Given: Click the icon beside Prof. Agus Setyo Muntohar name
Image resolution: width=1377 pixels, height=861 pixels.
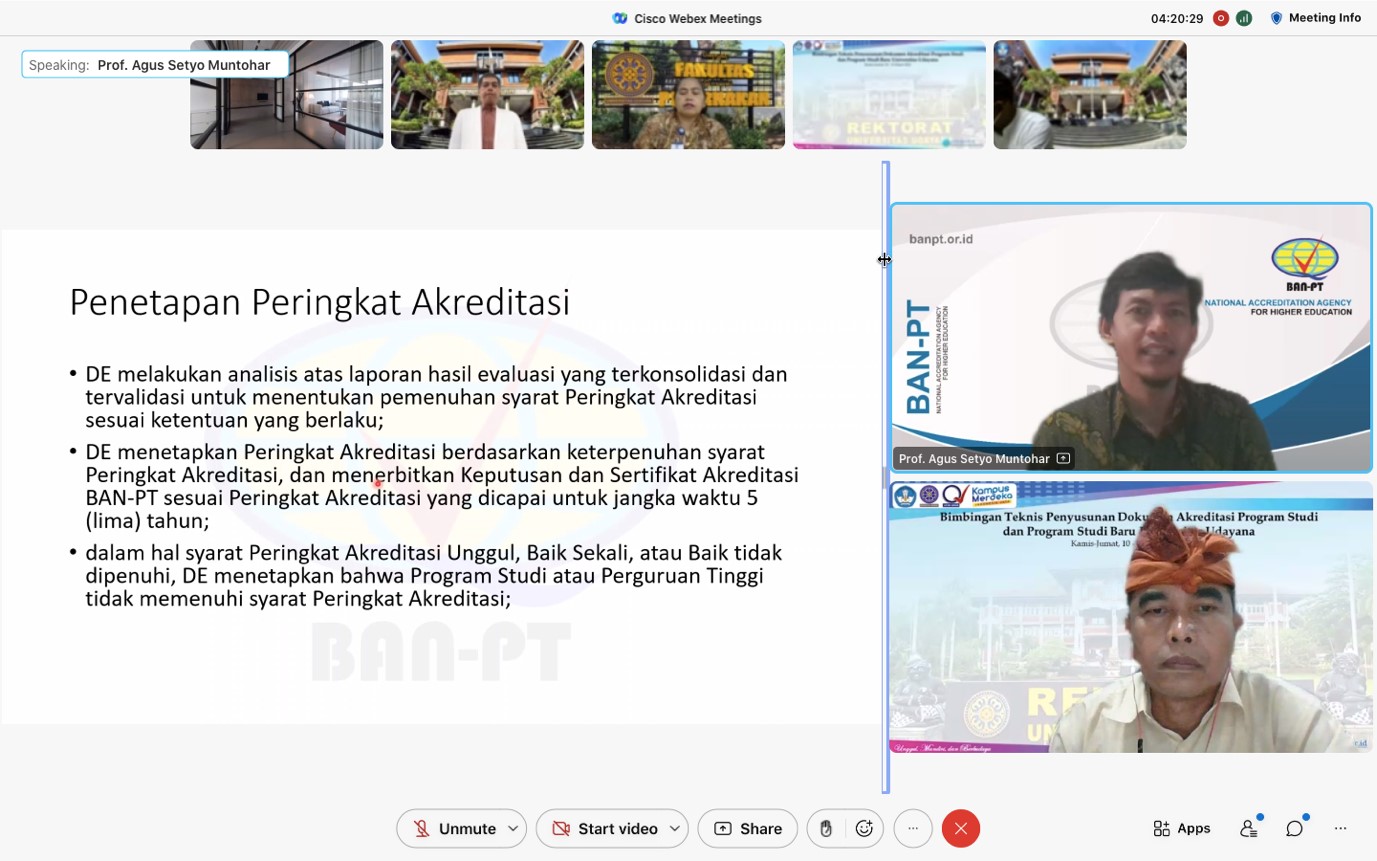Looking at the screenshot, I should (x=1063, y=459).
